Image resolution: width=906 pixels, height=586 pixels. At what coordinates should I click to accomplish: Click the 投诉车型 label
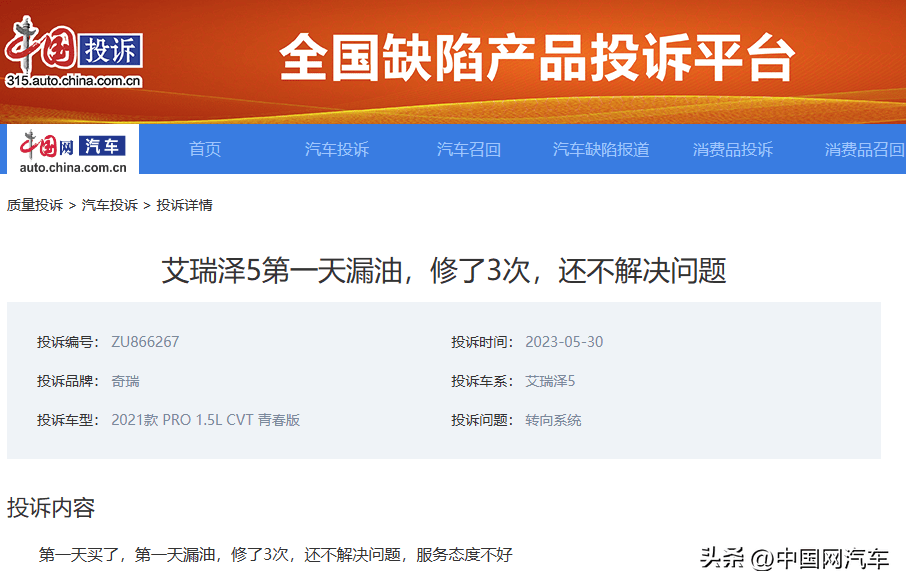click(x=68, y=420)
